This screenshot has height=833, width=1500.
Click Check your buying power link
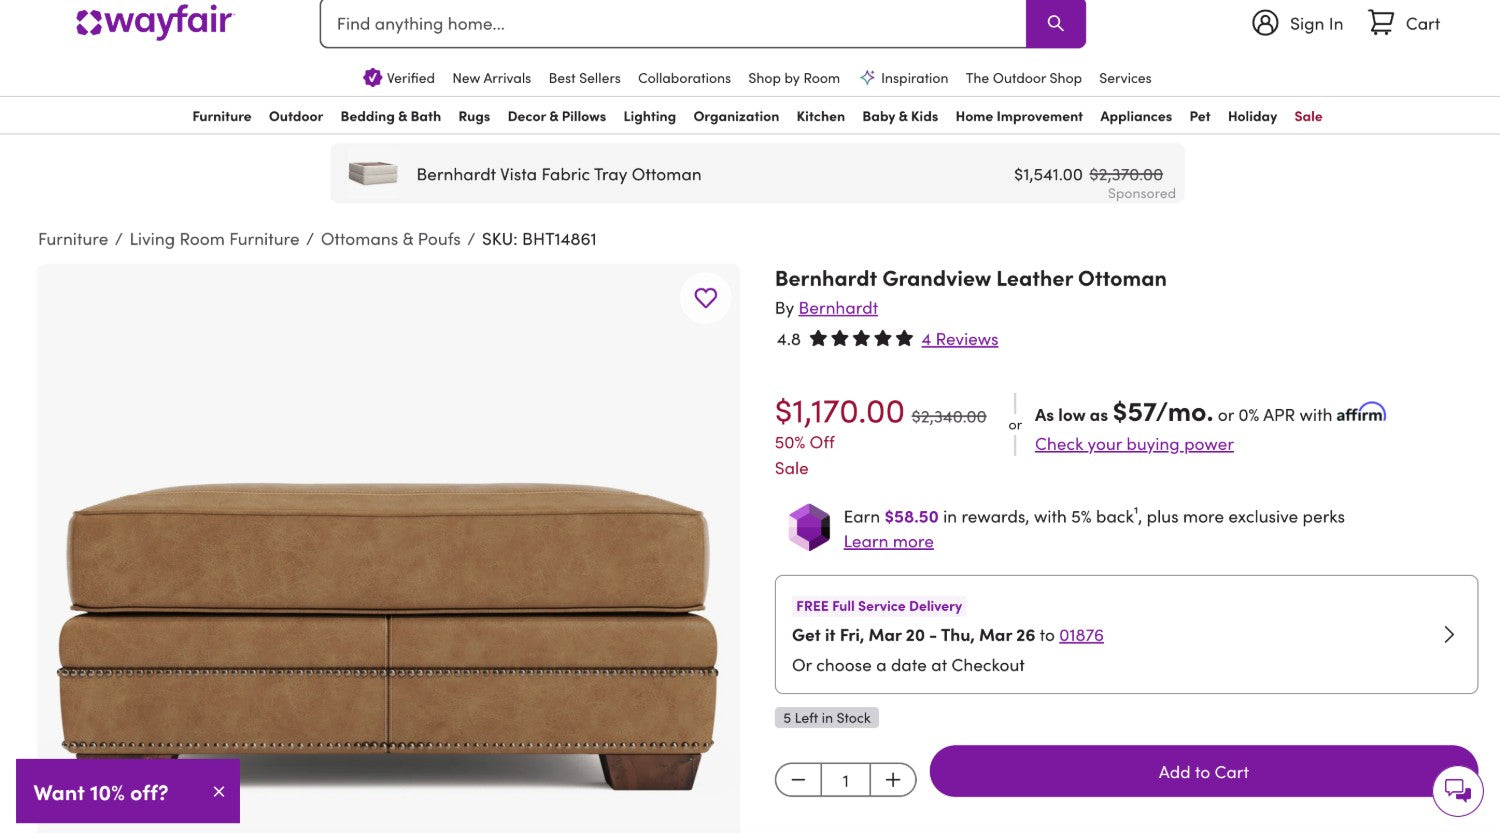[1134, 444]
